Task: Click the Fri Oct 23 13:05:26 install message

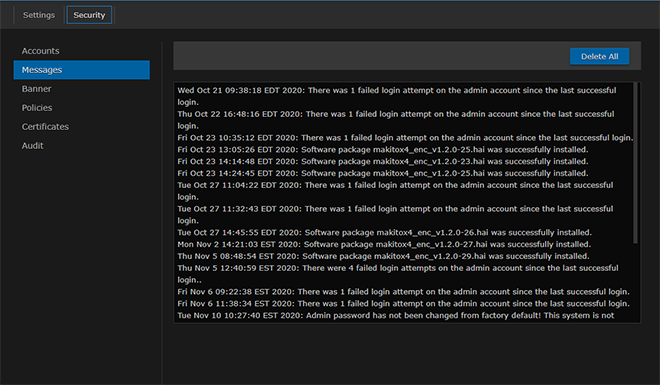Action: coord(383,150)
